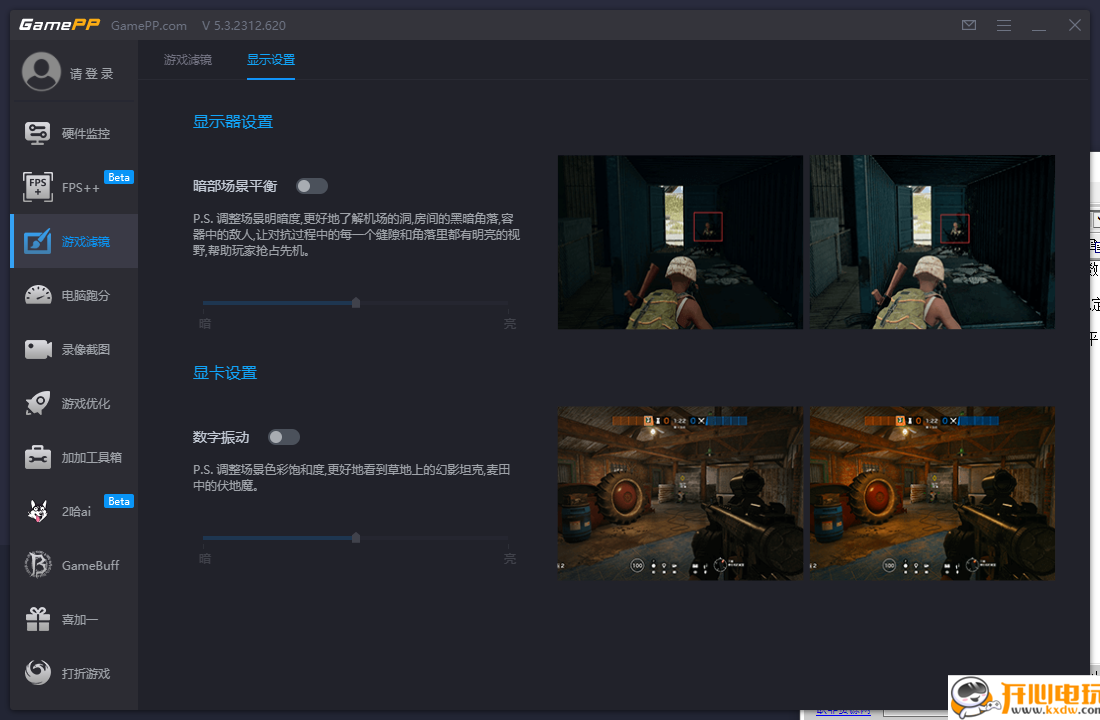1100x720 pixels.
Task: Open the 2哈ai husky icon
Action: (38, 511)
